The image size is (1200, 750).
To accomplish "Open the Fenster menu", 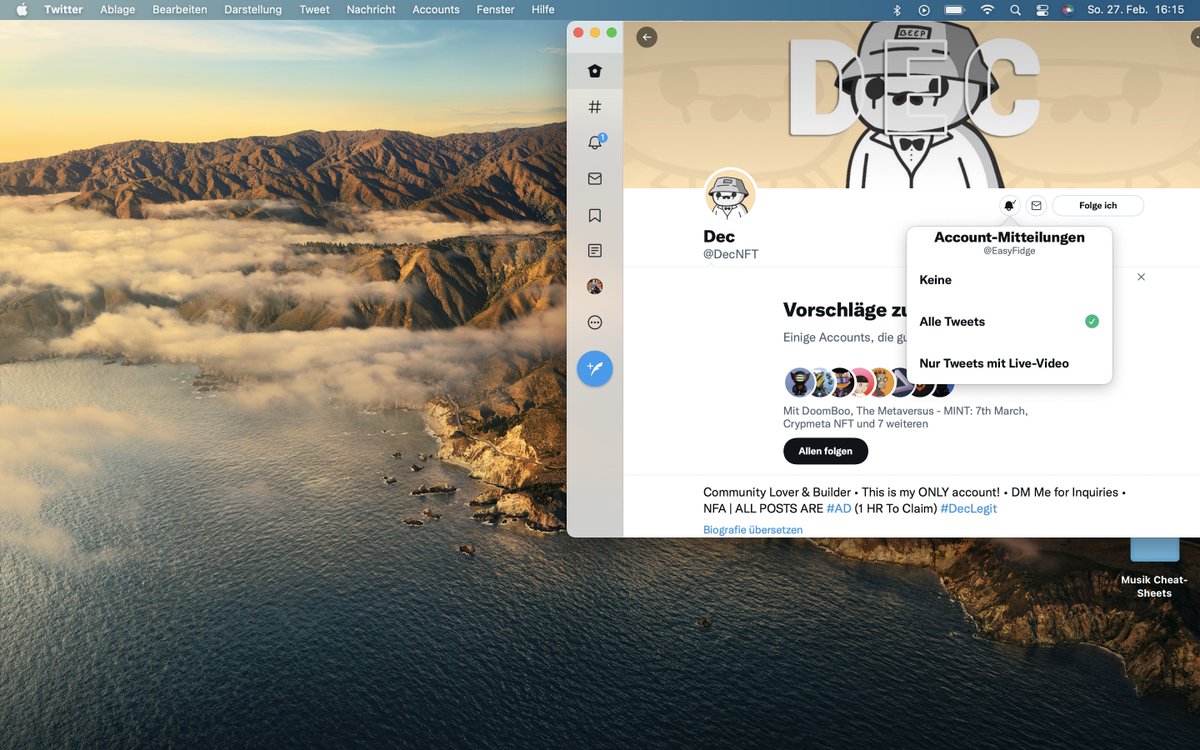I will point(496,10).
